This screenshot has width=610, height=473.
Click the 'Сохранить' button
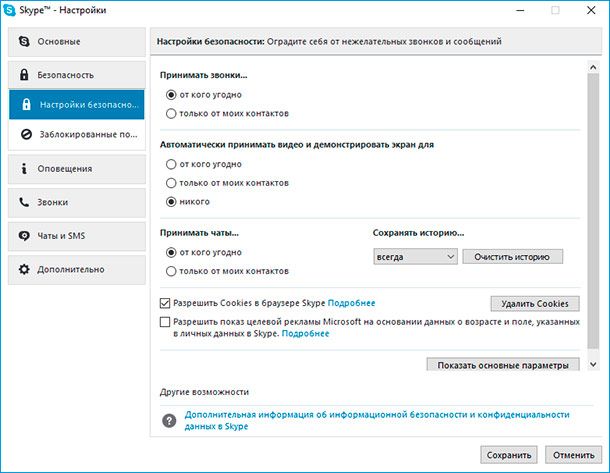pos(509,455)
